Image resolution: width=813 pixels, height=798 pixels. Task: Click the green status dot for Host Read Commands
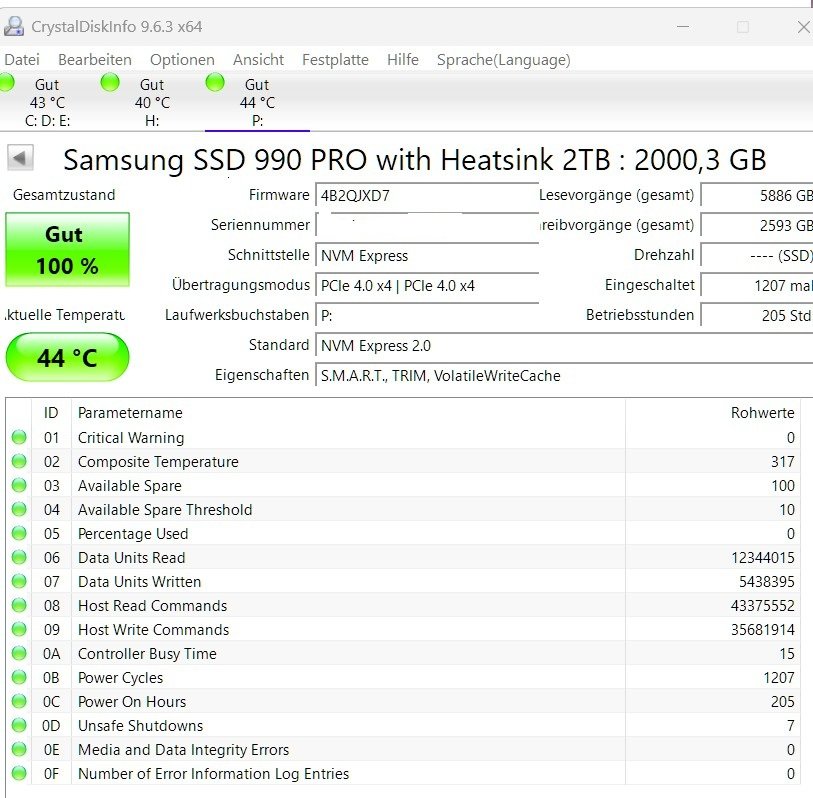point(19,605)
